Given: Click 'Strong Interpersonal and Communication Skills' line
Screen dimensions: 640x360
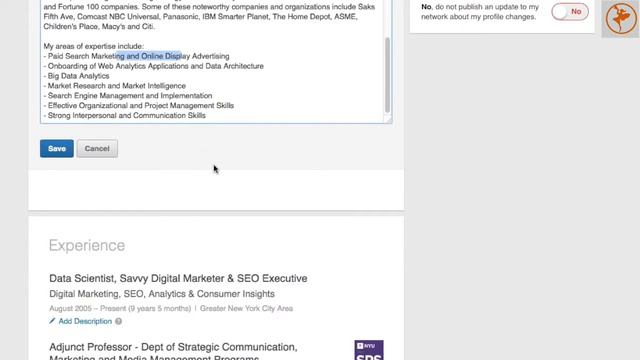Looking at the screenshot, I should point(124,116).
